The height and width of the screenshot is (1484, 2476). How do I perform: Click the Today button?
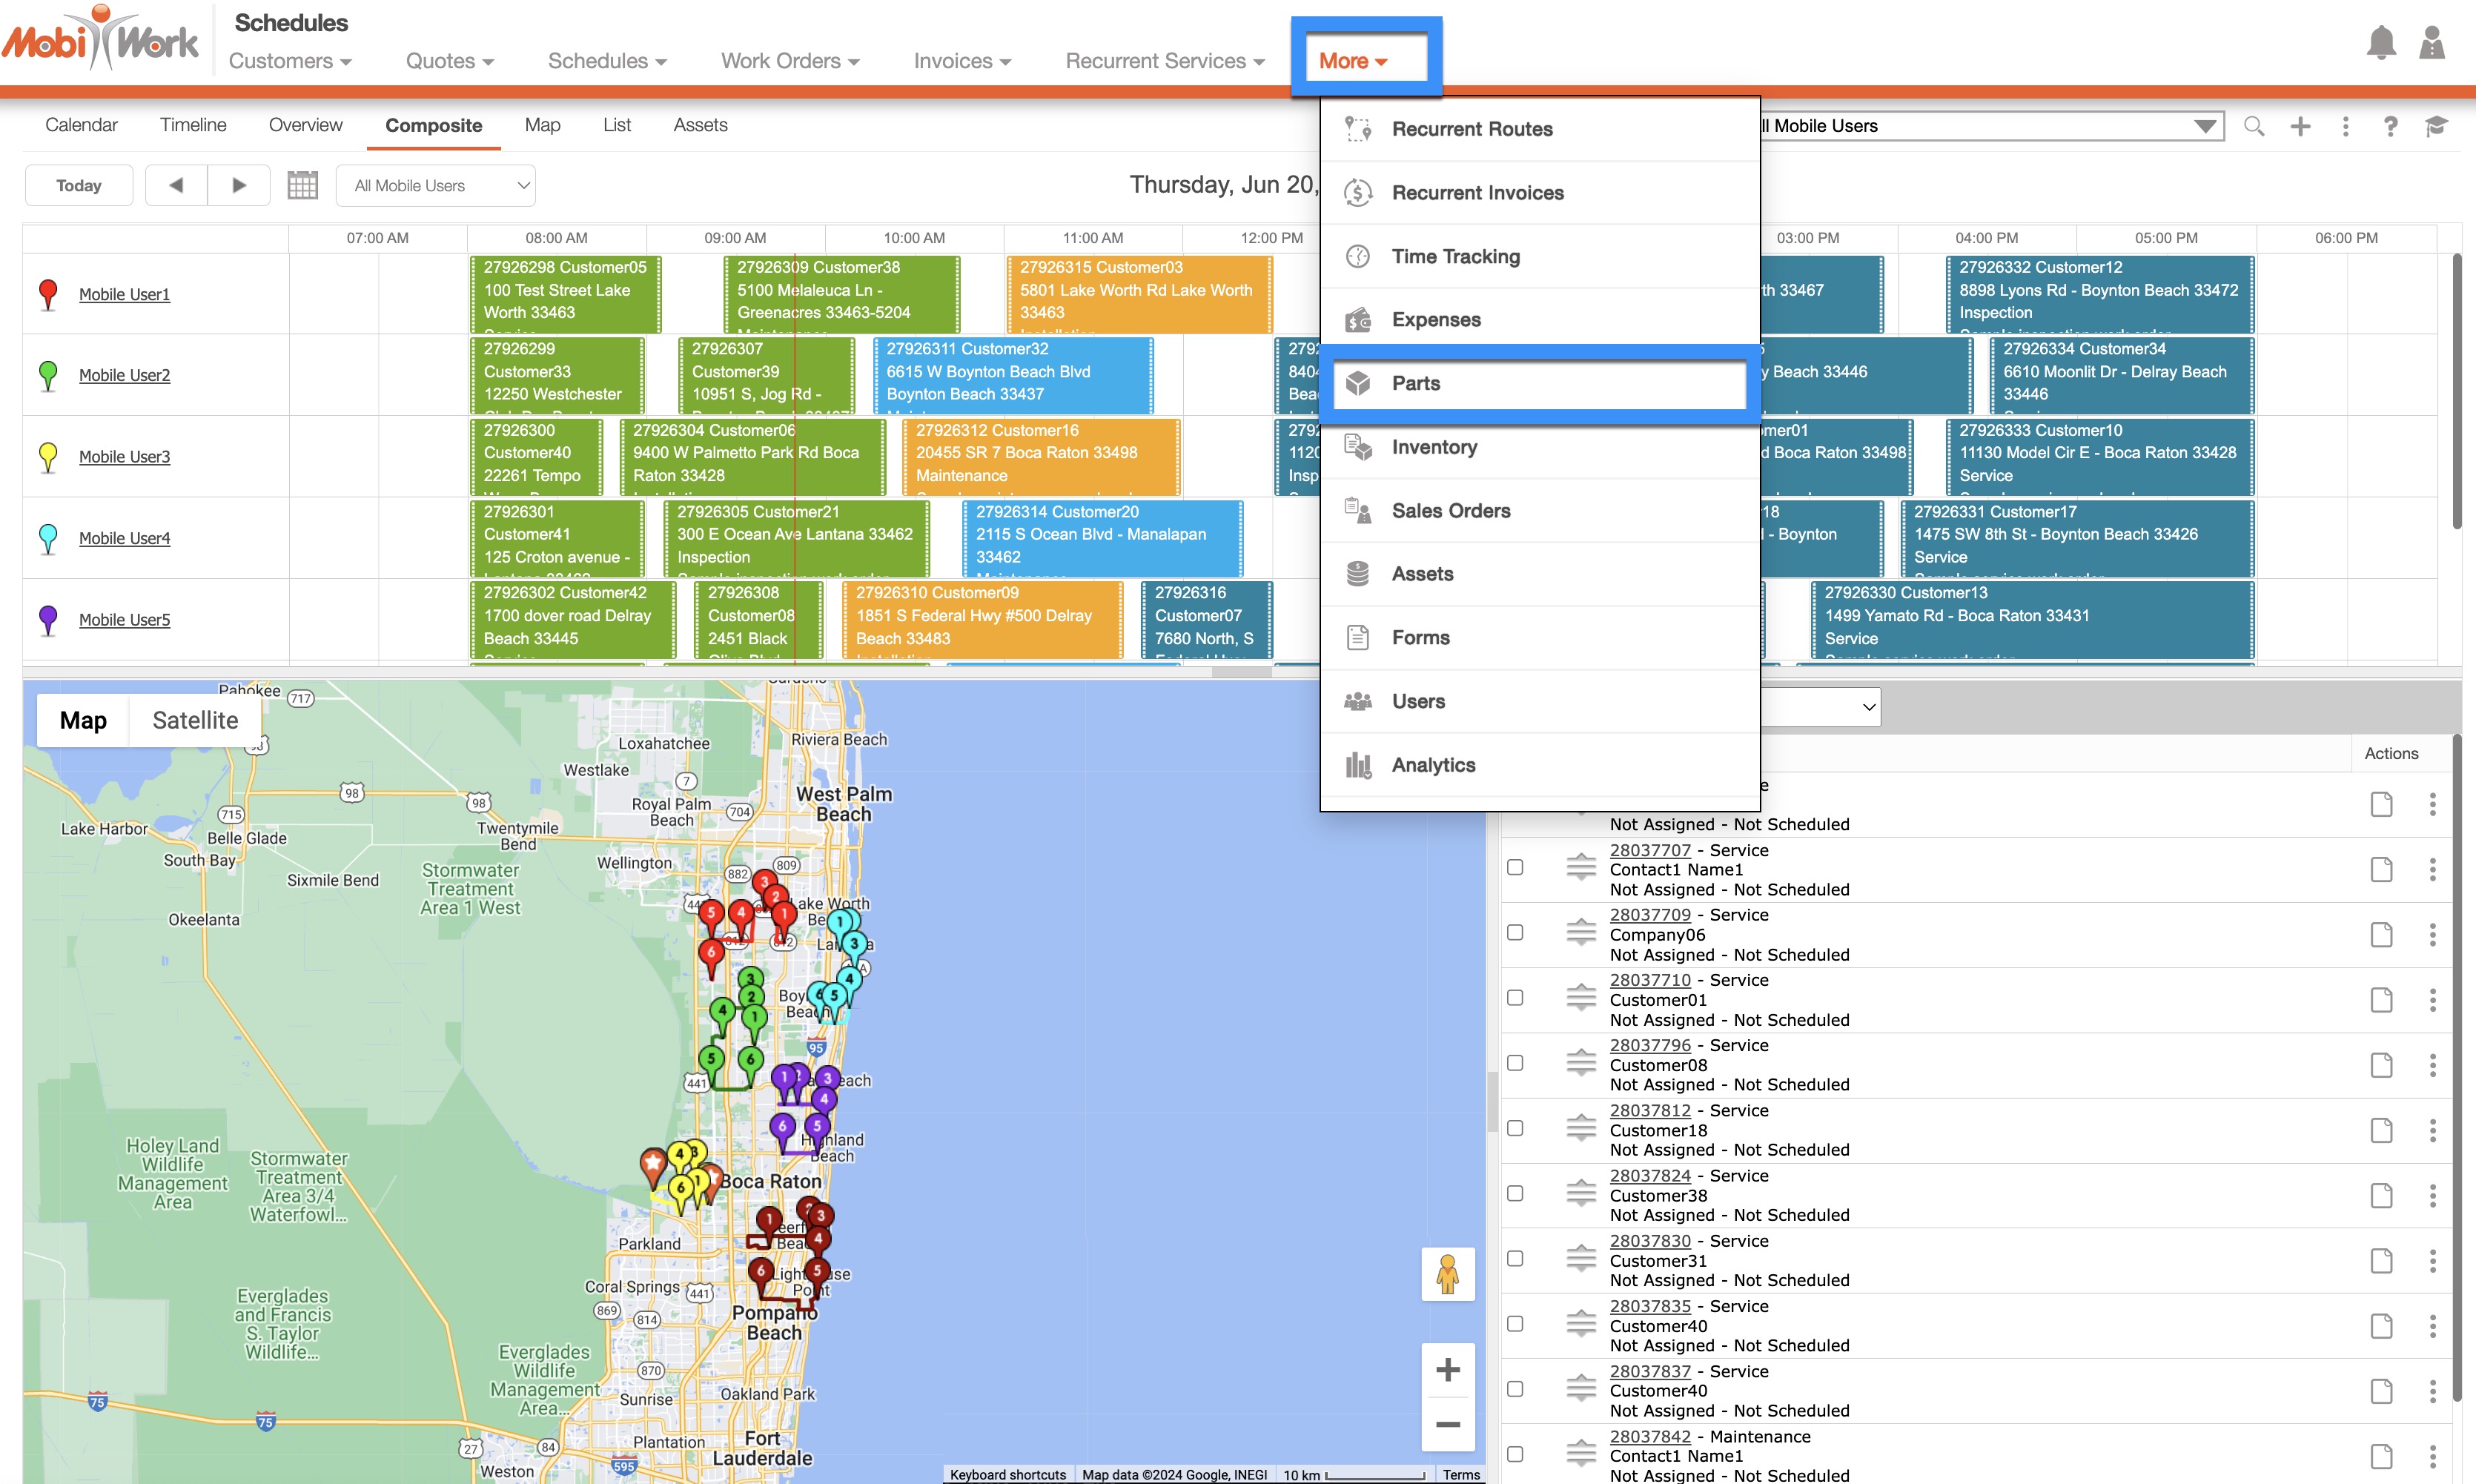tap(79, 186)
